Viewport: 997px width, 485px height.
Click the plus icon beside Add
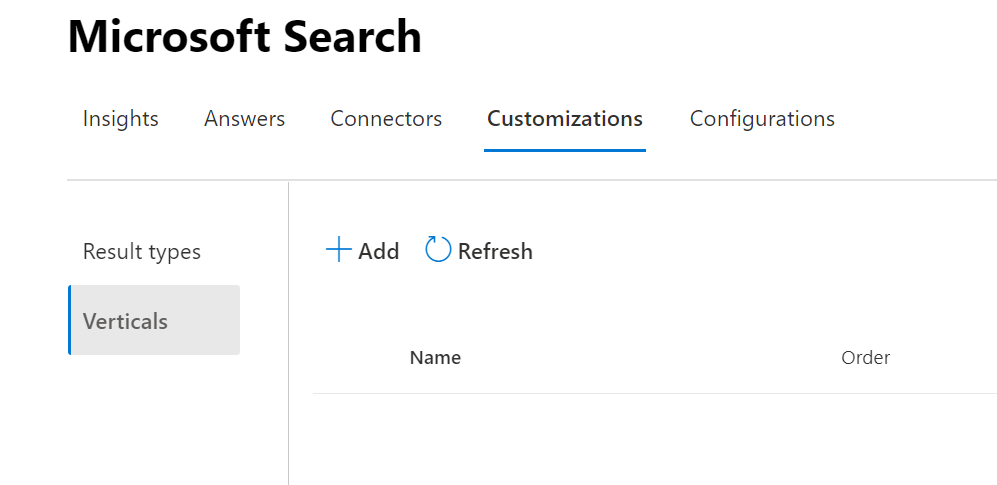tap(339, 250)
